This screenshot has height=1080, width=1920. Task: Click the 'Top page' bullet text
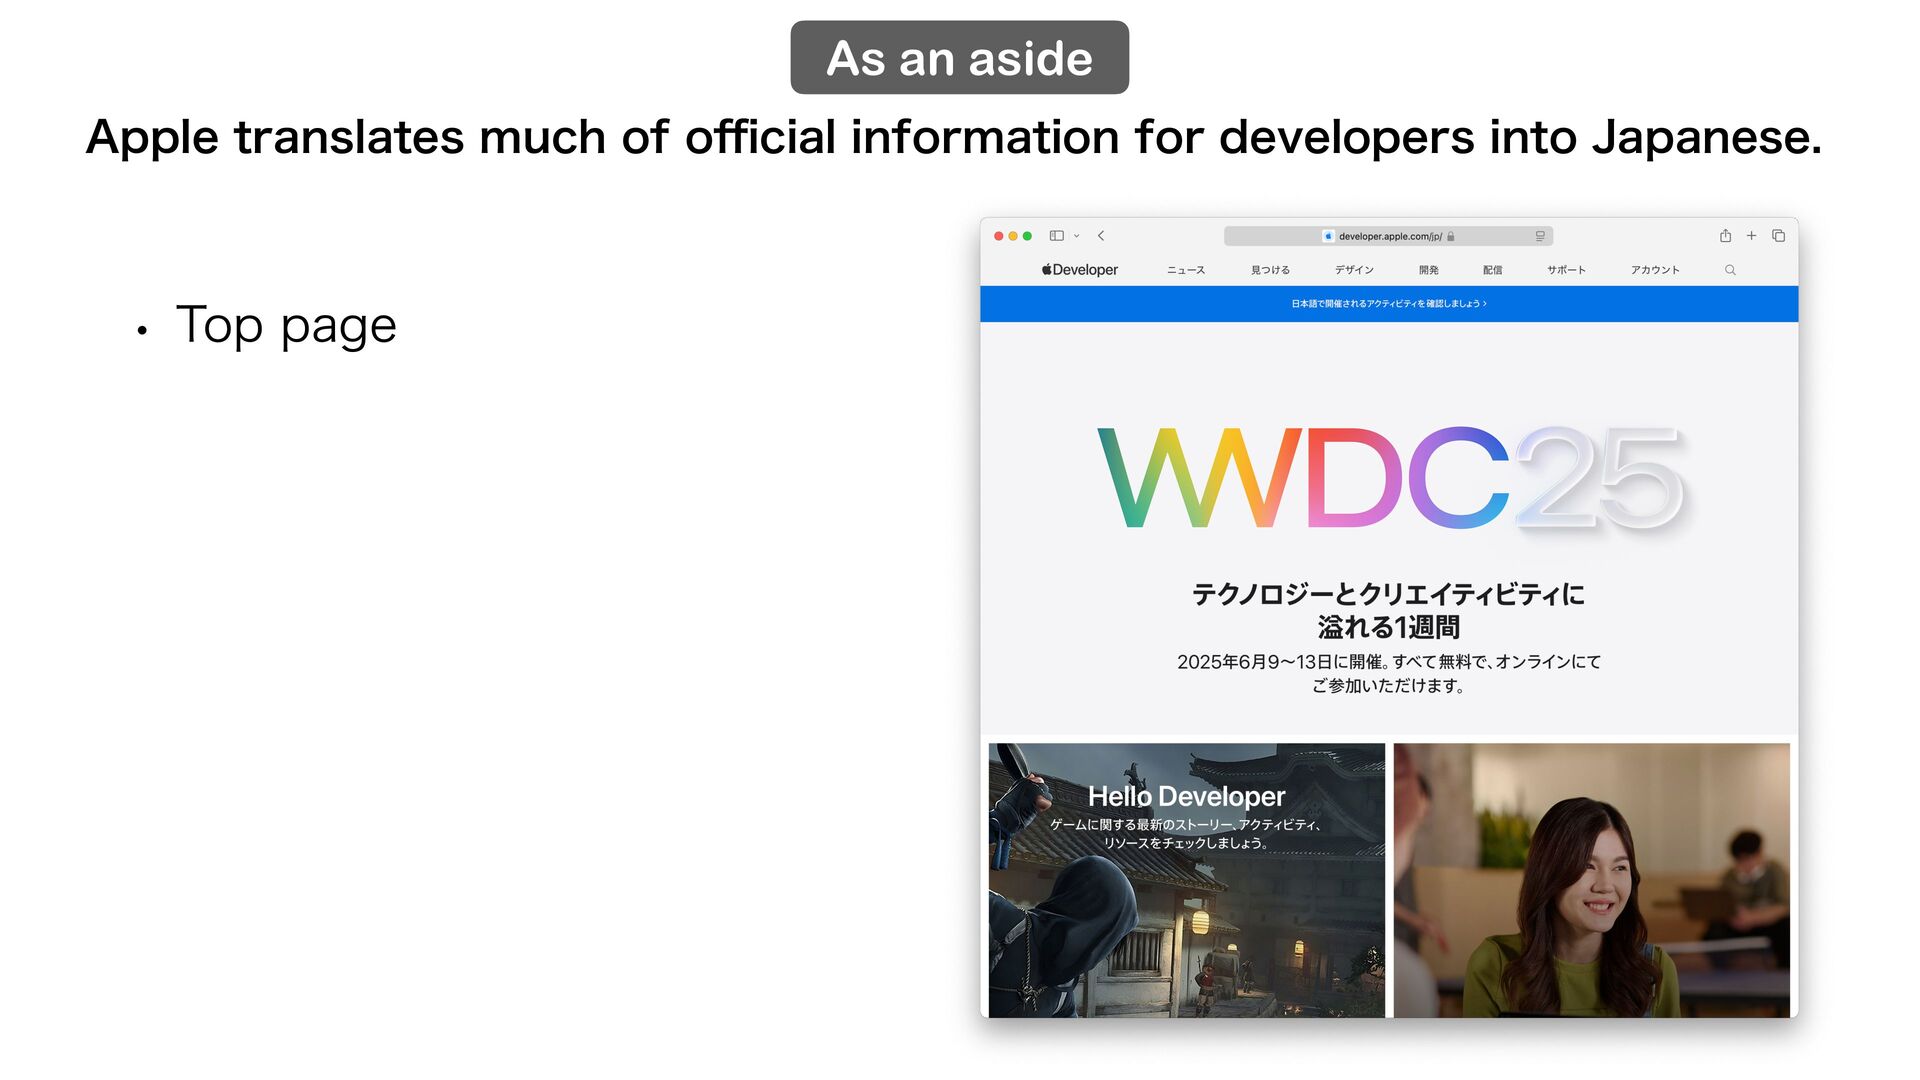pyautogui.click(x=286, y=325)
